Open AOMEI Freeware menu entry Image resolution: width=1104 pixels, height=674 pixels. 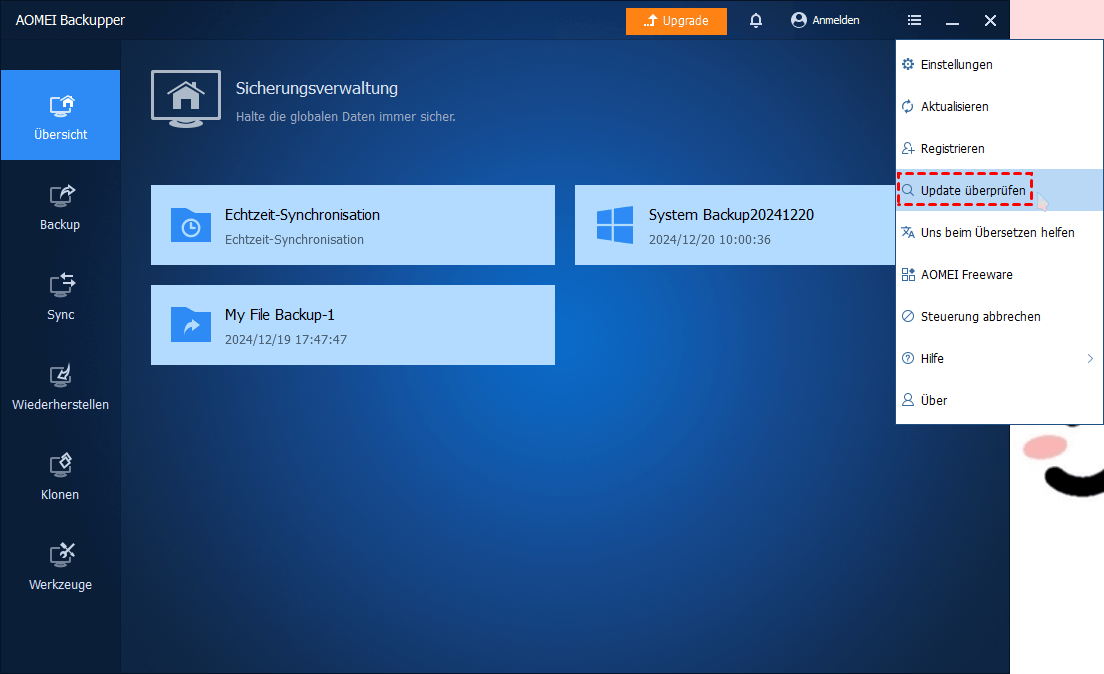[999, 275]
